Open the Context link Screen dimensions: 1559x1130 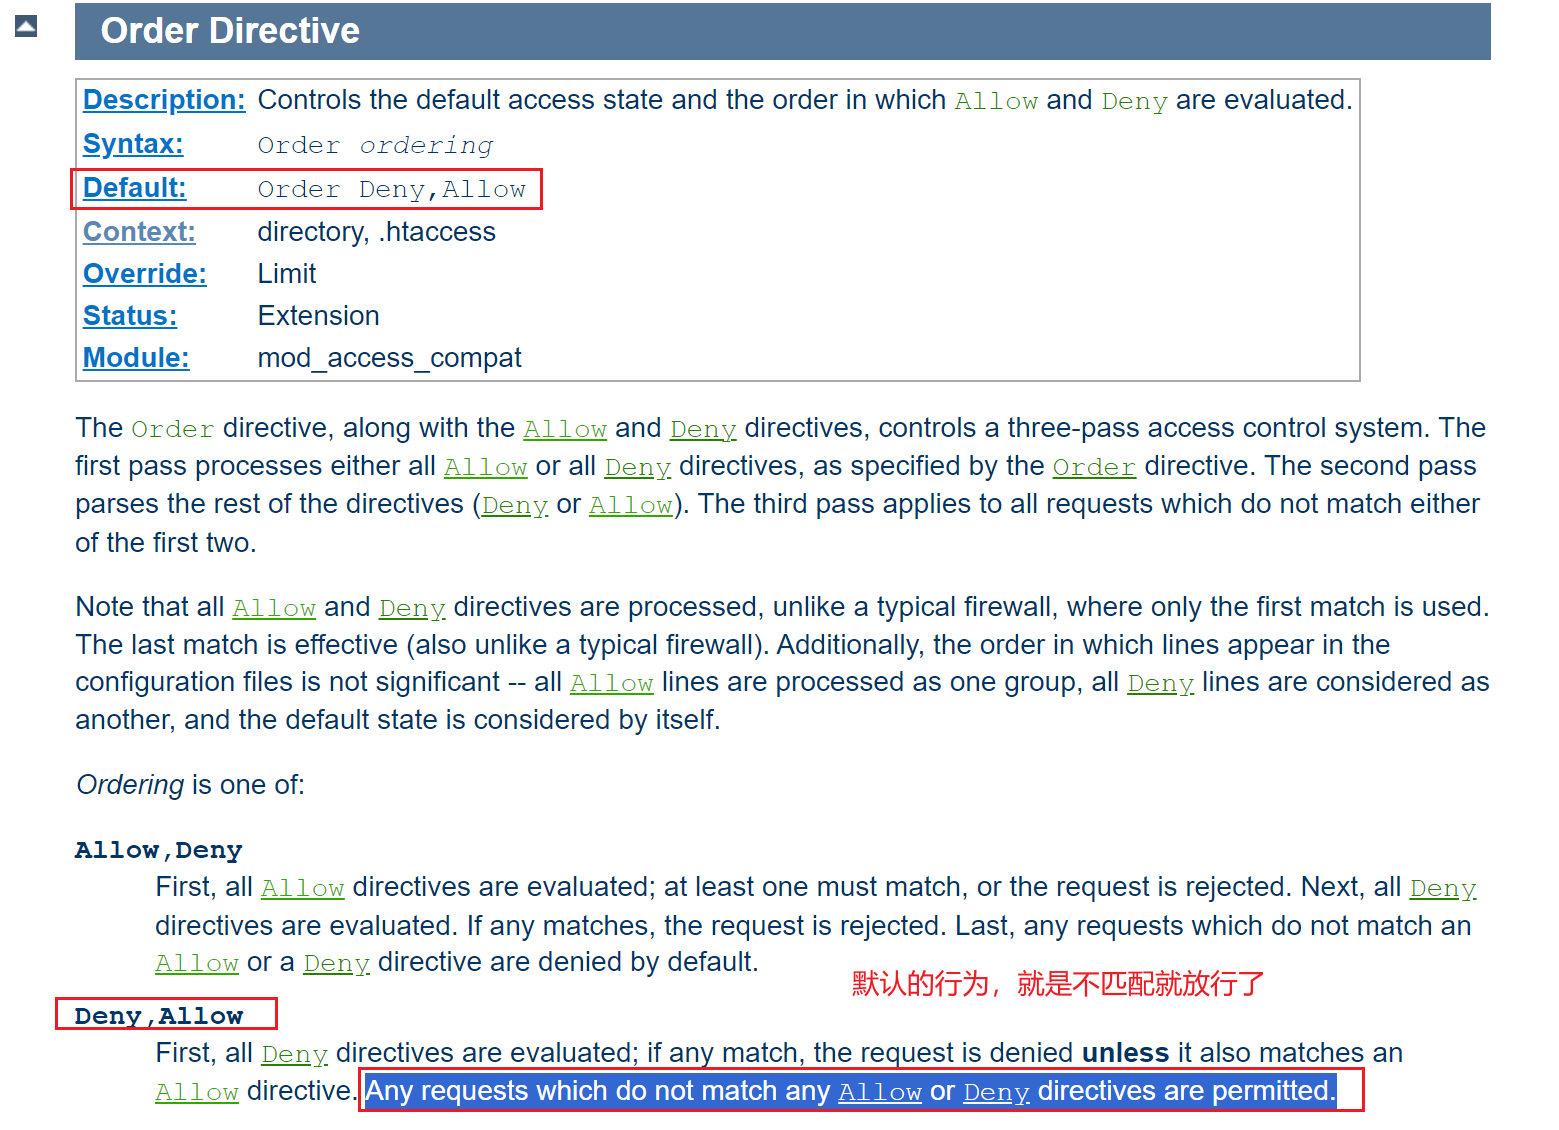pos(139,232)
